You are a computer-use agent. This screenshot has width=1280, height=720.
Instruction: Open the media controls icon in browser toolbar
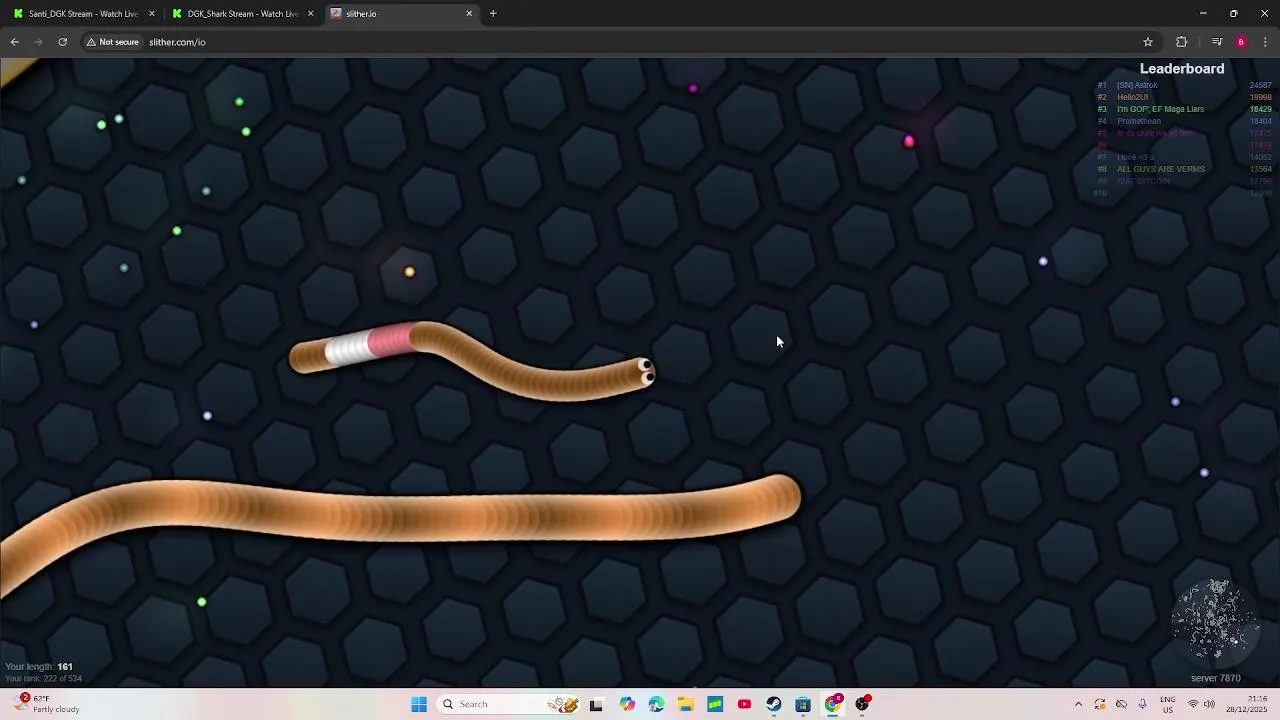(1217, 42)
